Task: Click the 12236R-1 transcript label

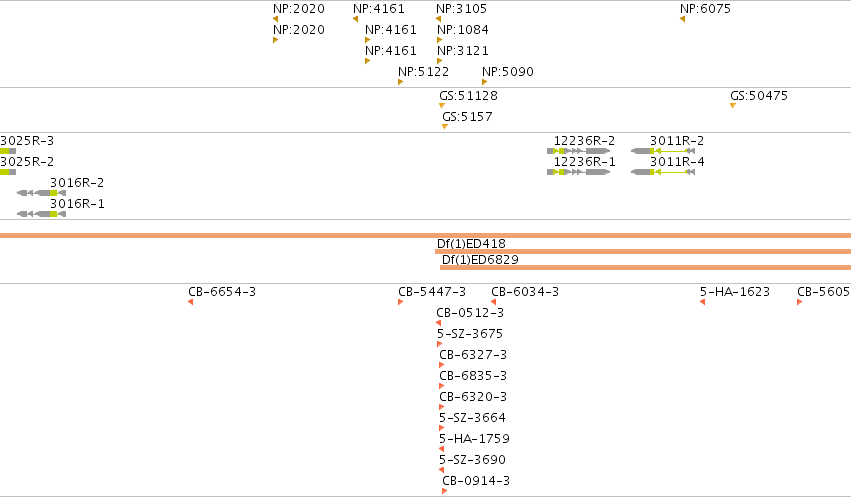Action: [x=585, y=162]
